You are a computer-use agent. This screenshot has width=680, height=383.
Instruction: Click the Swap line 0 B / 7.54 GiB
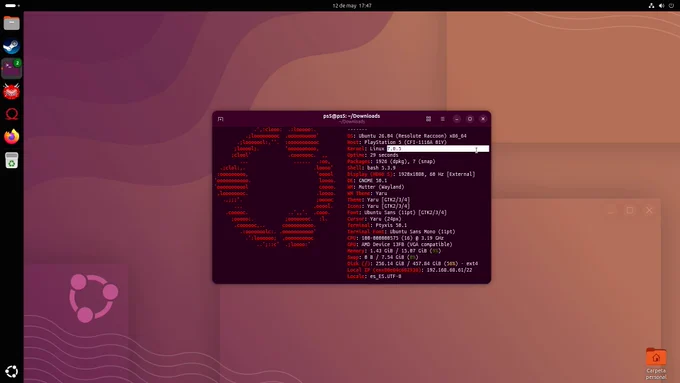383,257
